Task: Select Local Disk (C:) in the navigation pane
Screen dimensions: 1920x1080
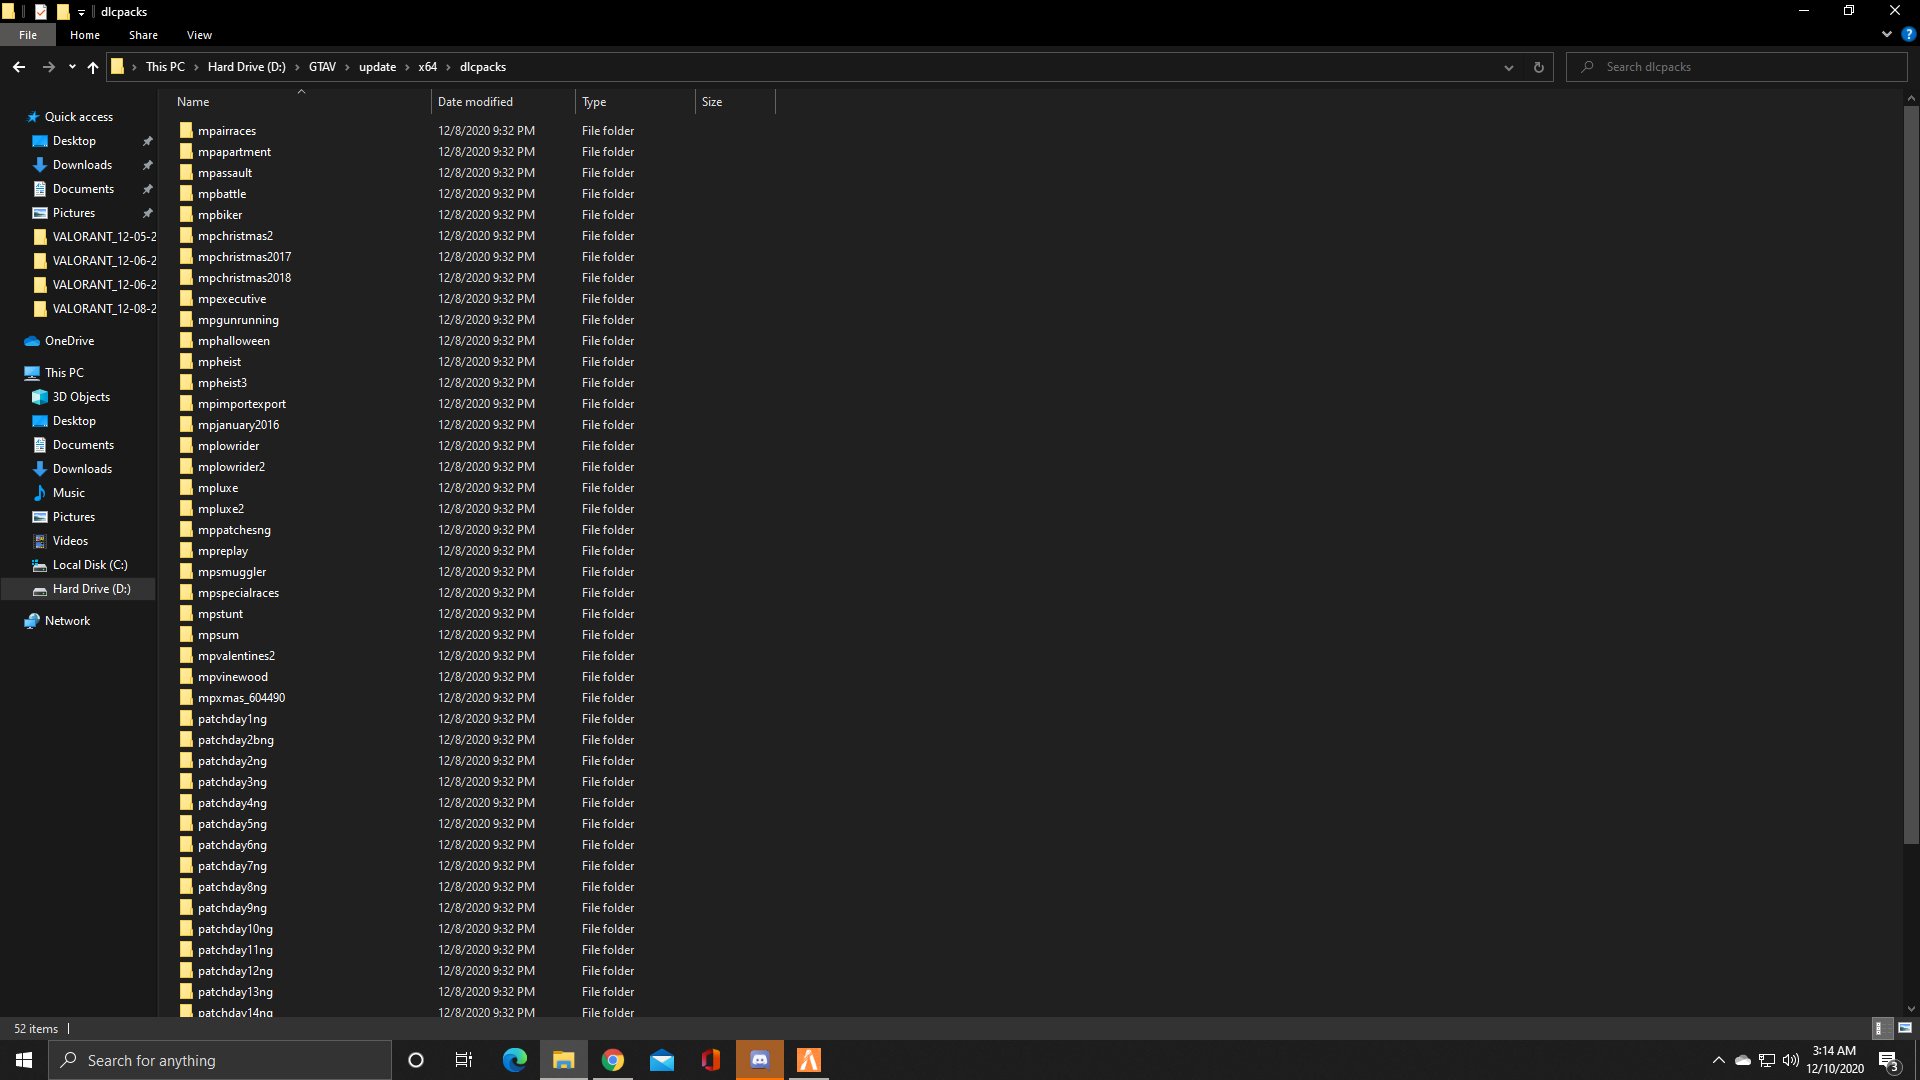Action: 90,565
